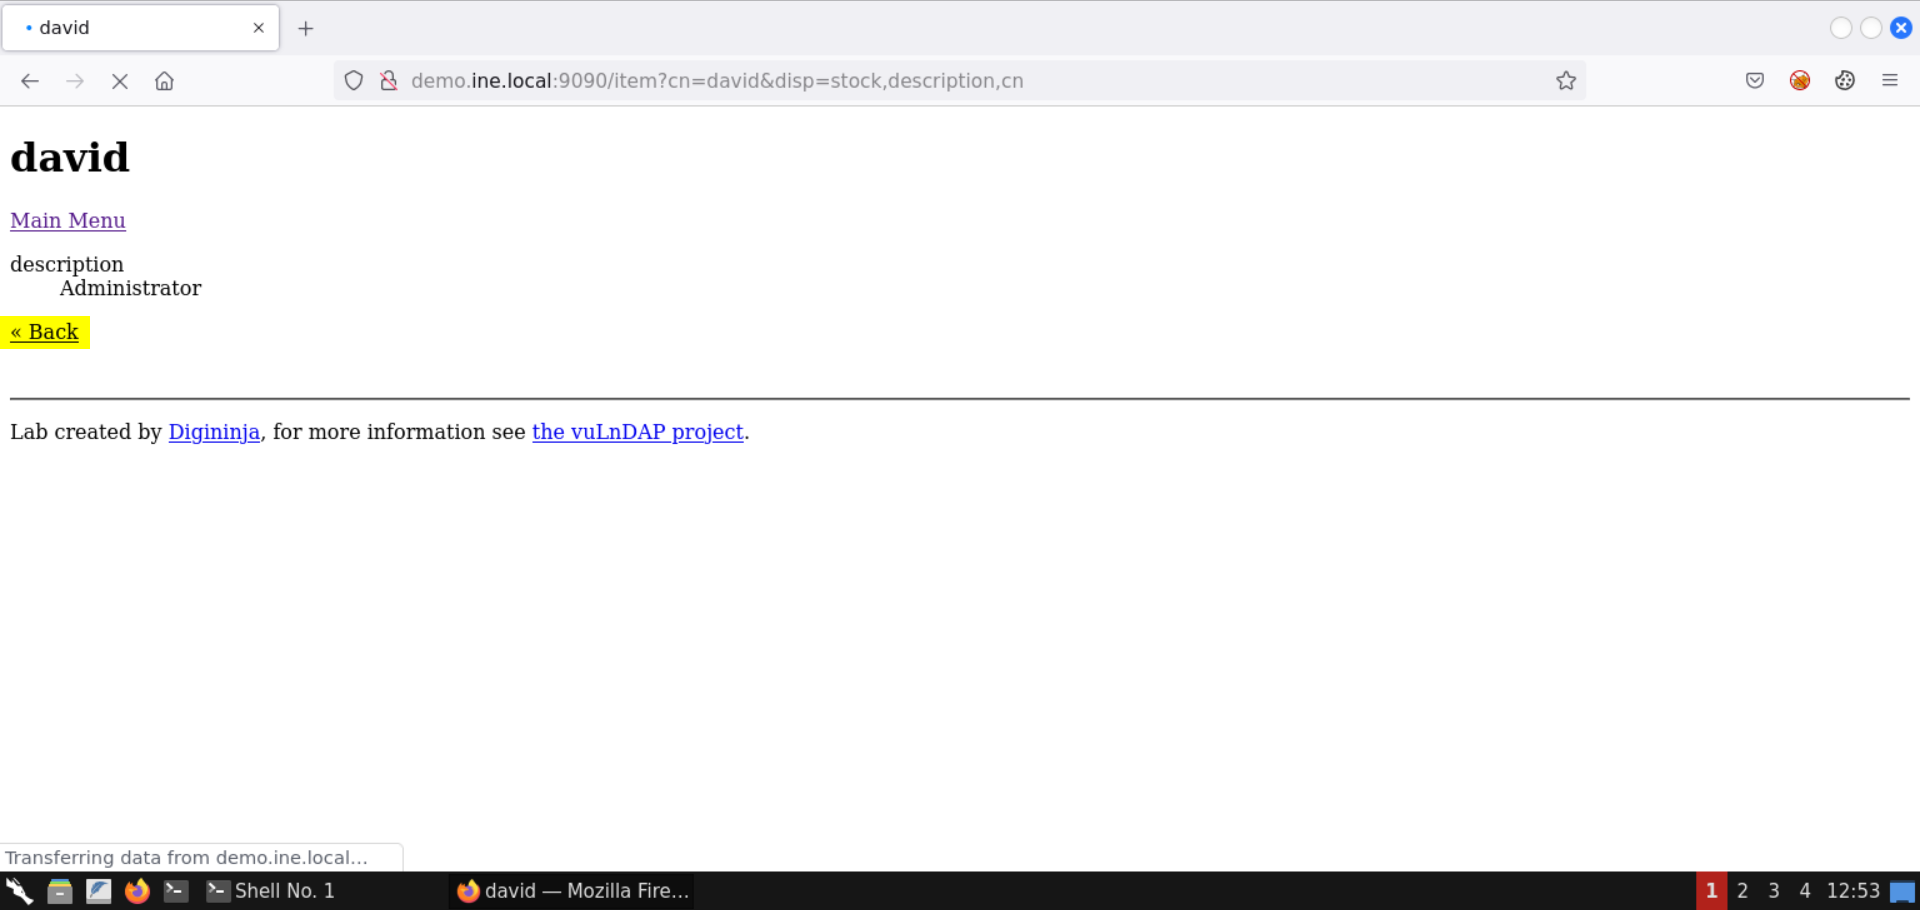1920x910 pixels.
Task: Click the address bar URL
Action: [717, 81]
